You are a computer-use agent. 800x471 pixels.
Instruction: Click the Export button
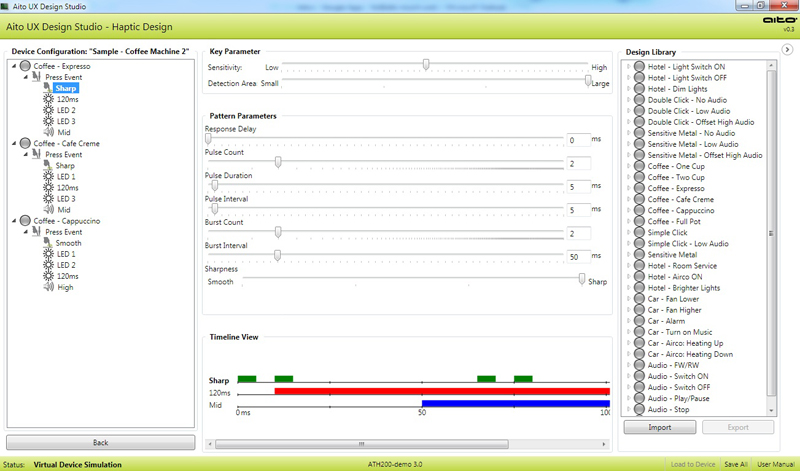click(738, 427)
